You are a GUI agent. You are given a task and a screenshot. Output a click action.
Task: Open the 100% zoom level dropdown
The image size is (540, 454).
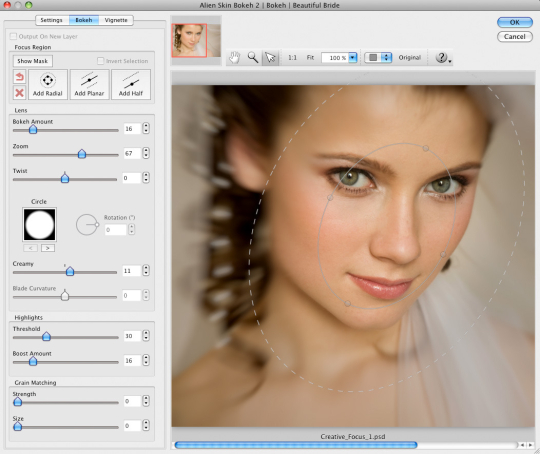353,58
